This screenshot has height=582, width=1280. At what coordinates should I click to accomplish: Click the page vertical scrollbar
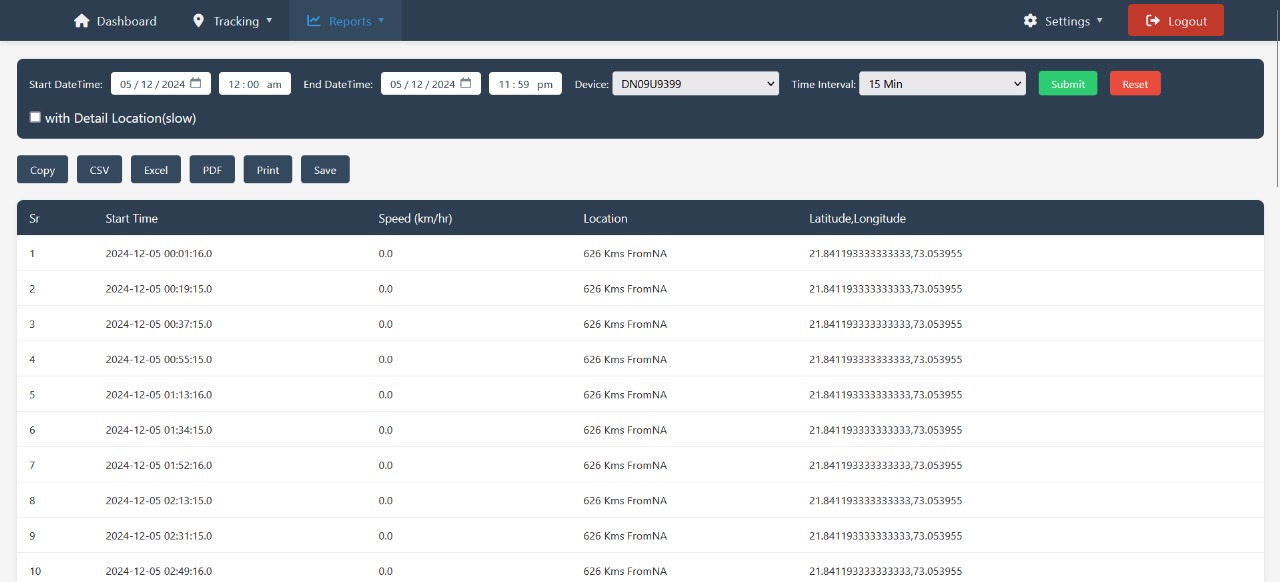[1274, 100]
